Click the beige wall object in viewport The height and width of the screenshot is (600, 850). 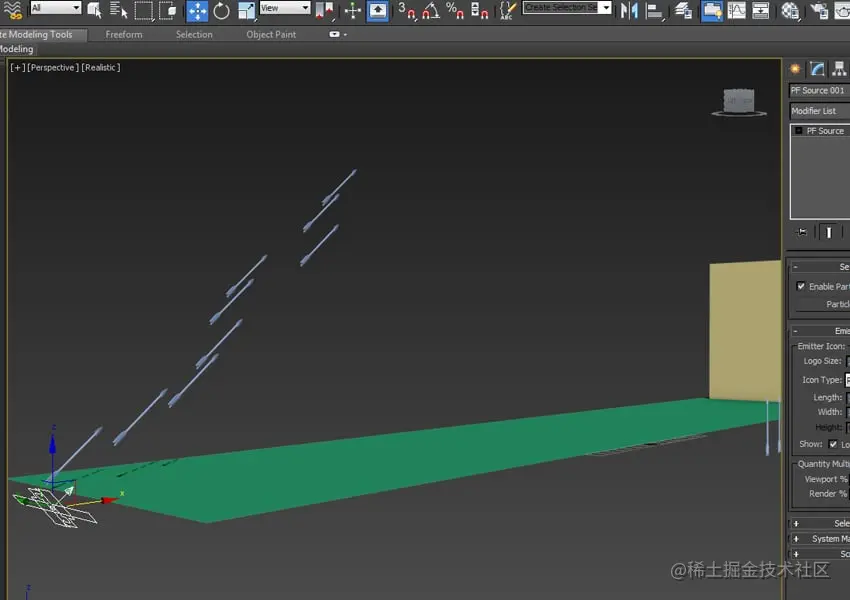[x=745, y=331]
